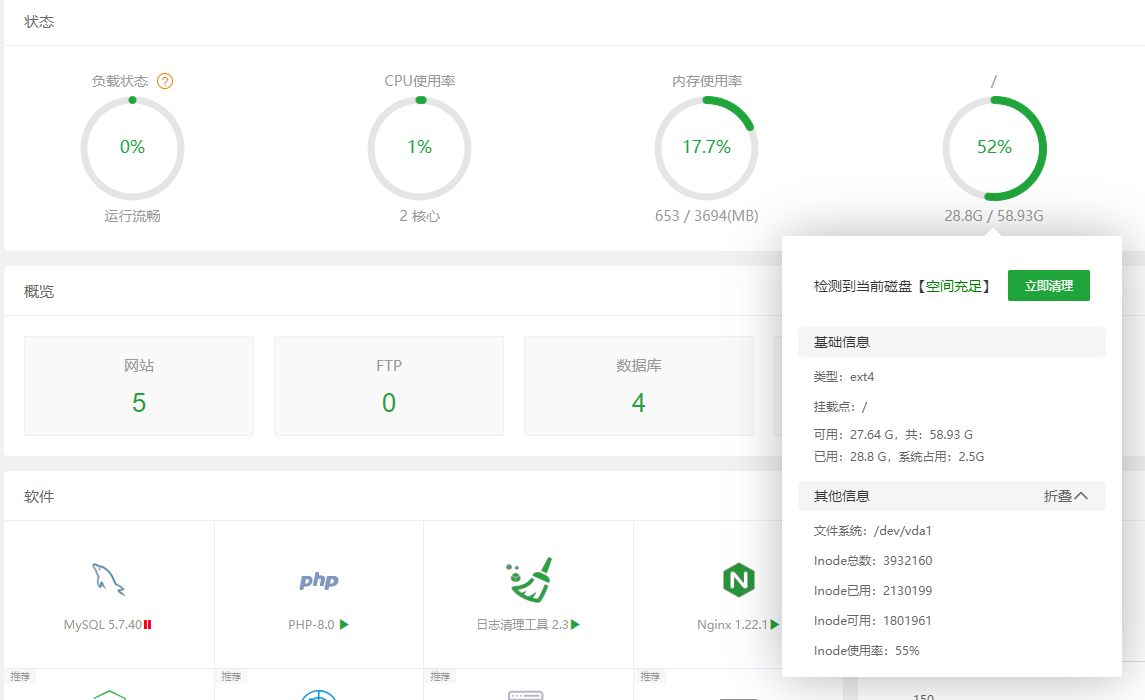Screen dimensions: 1145x700
Task: Click the 其他信息 section header
Action: 951,496
